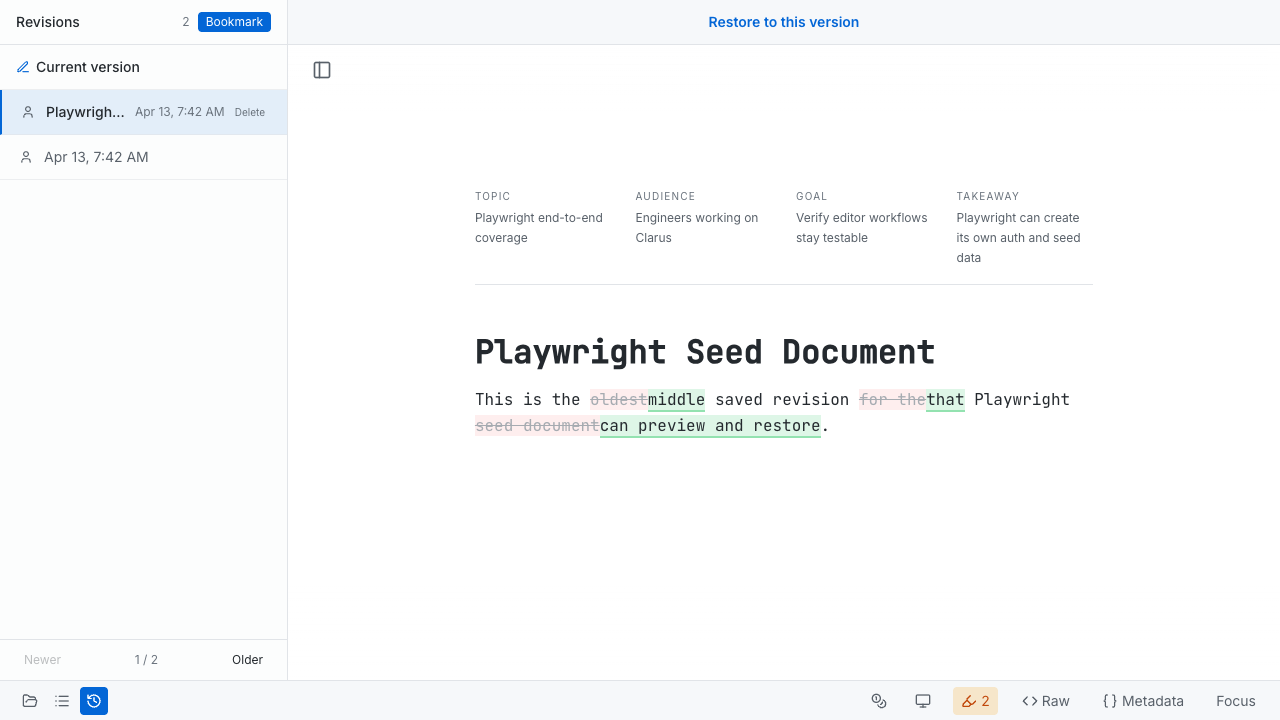Click the inserted word 'that'
The width and height of the screenshot is (1280, 720).
[x=945, y=400]
